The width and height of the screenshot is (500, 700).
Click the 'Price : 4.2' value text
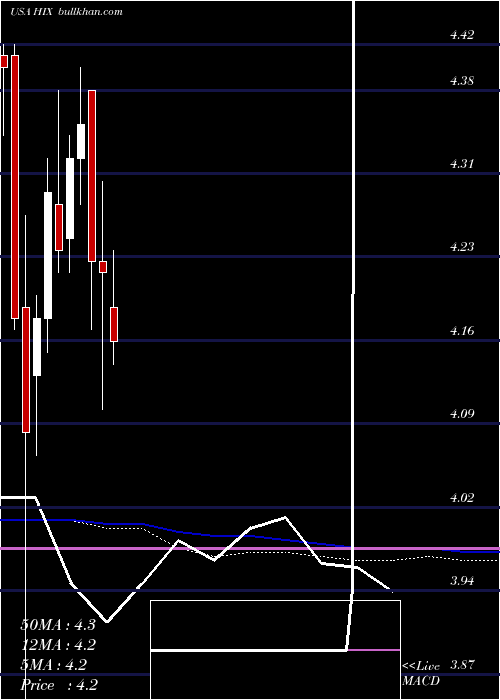[59, 685]
